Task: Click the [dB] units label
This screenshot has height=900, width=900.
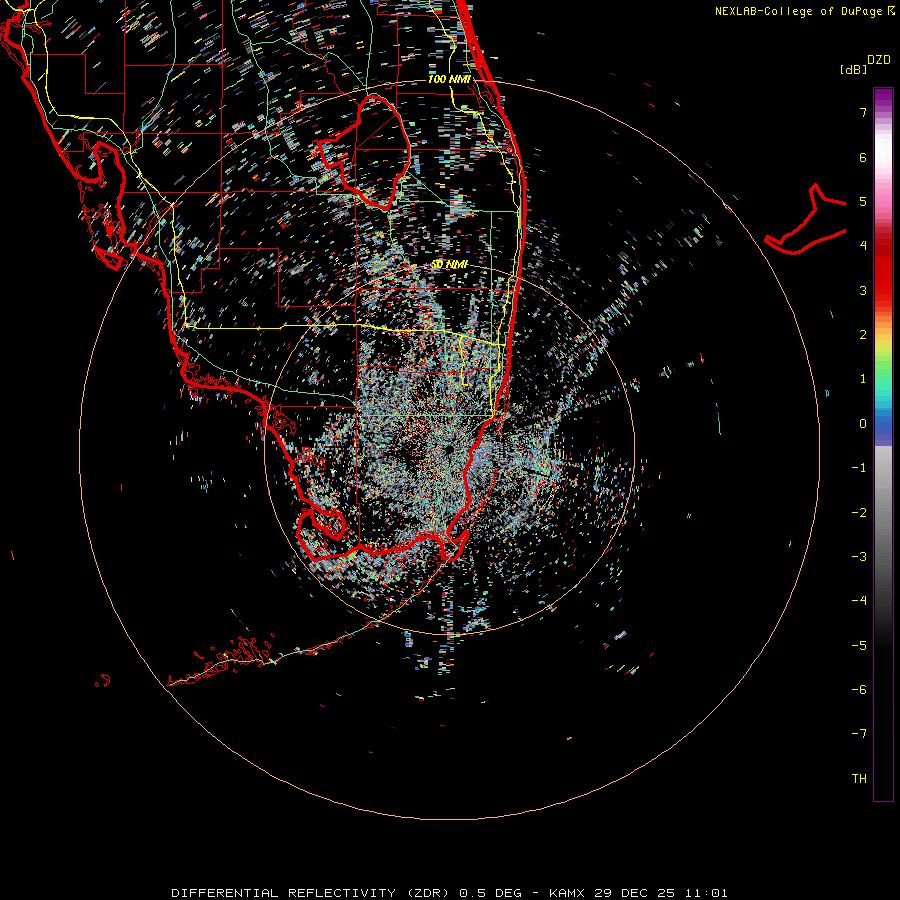Action: click(853, 69)
